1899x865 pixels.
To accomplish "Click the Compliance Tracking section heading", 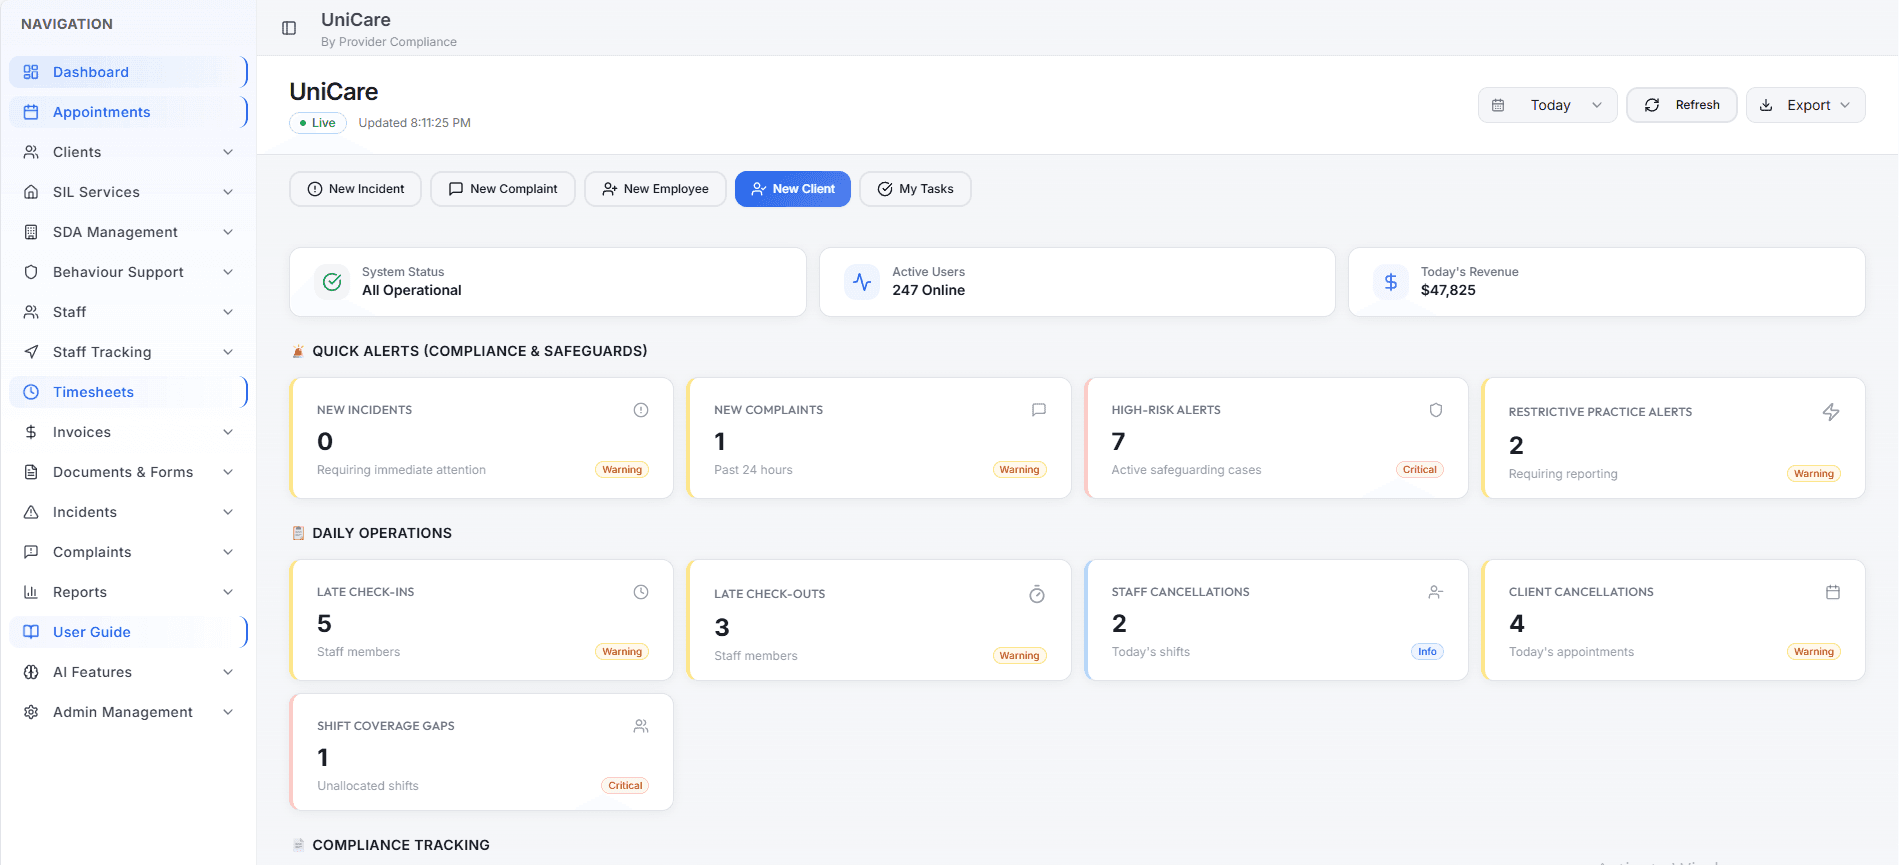I will pos(400,845).
